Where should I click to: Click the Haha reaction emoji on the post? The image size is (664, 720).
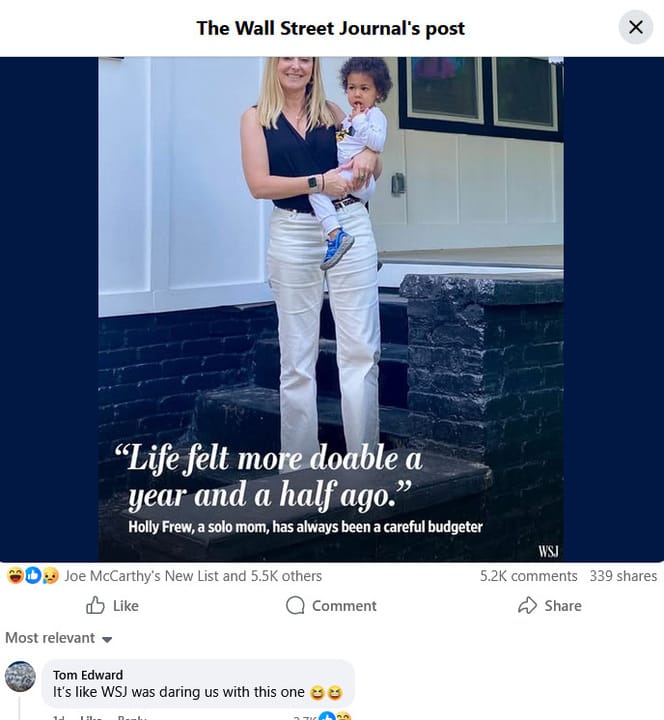tap(15, 575)
